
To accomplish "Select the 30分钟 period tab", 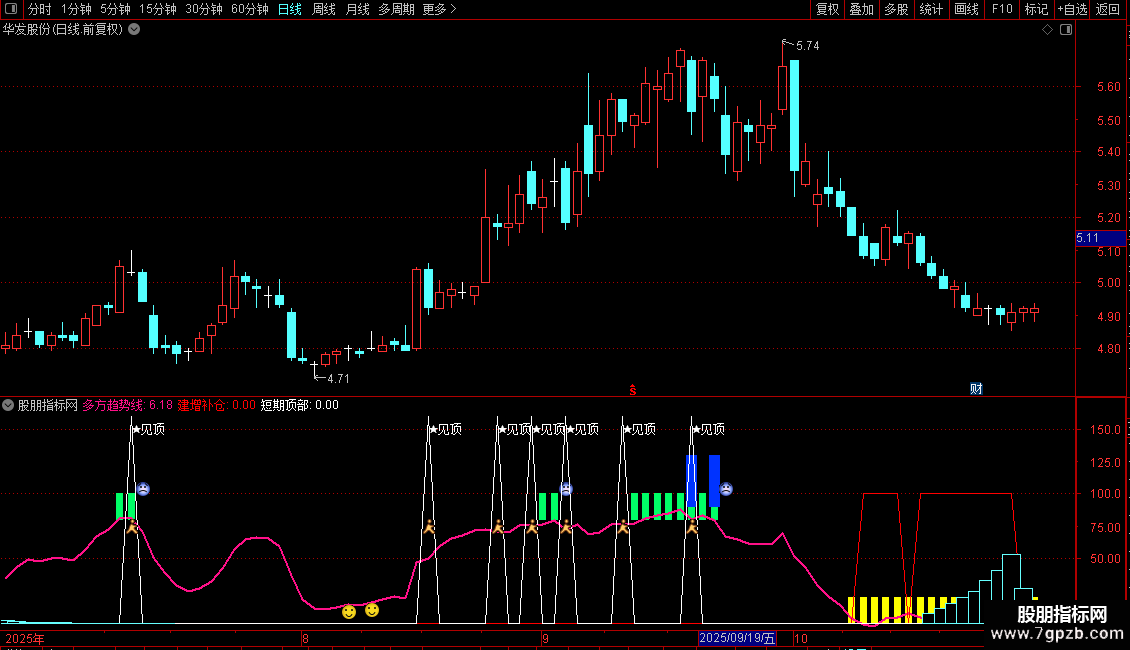I will [204, 9].
